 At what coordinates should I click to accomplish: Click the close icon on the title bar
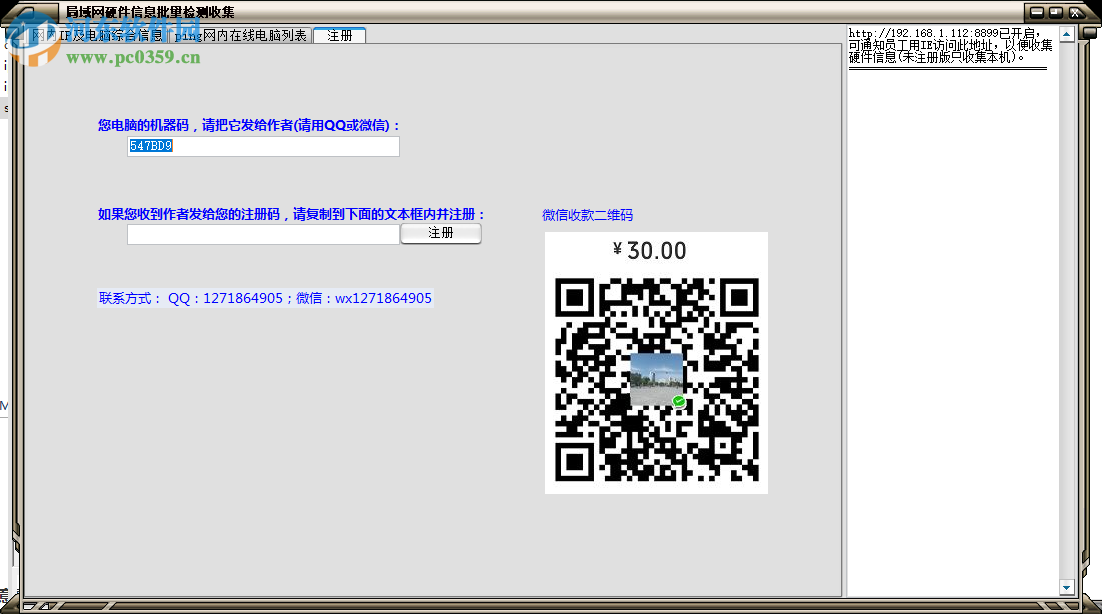click(1075, 12)
